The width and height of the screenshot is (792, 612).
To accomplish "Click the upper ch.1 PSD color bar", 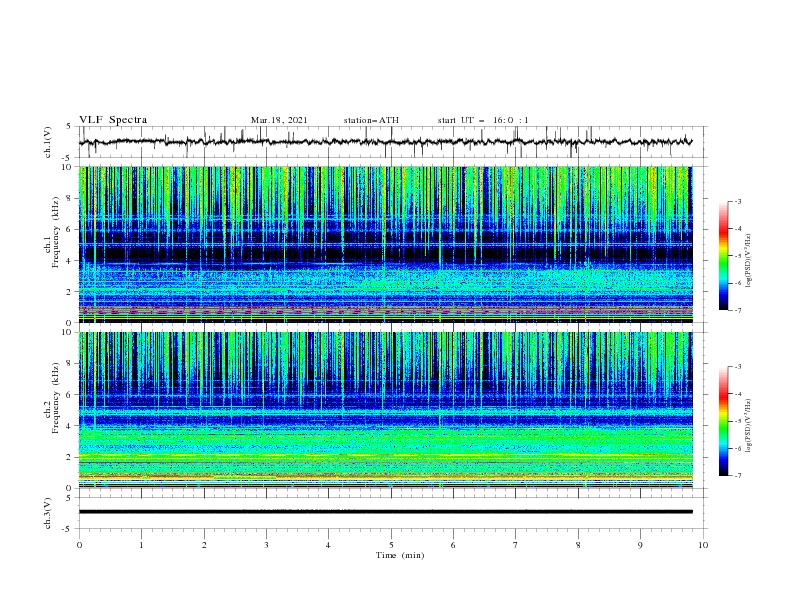I will click(x=723, y=256).
